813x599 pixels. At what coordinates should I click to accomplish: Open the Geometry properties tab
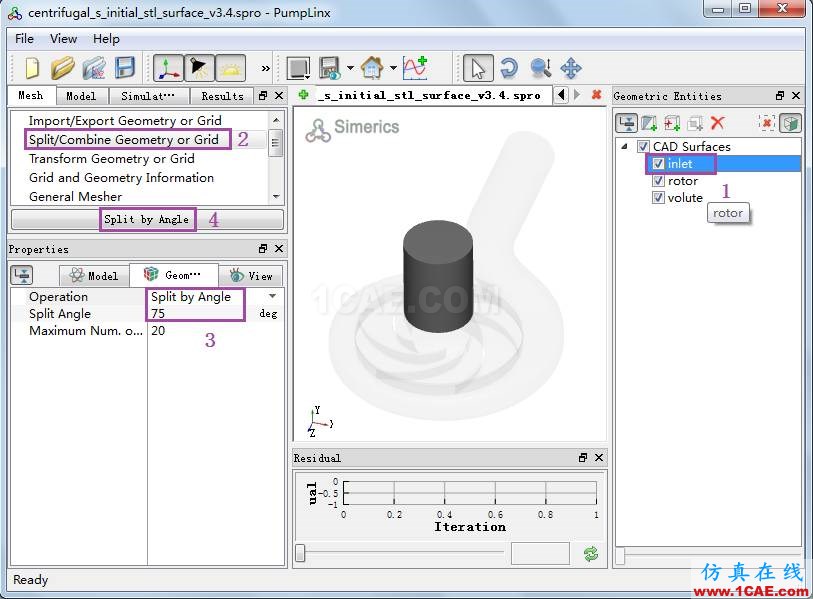point(173,275)
